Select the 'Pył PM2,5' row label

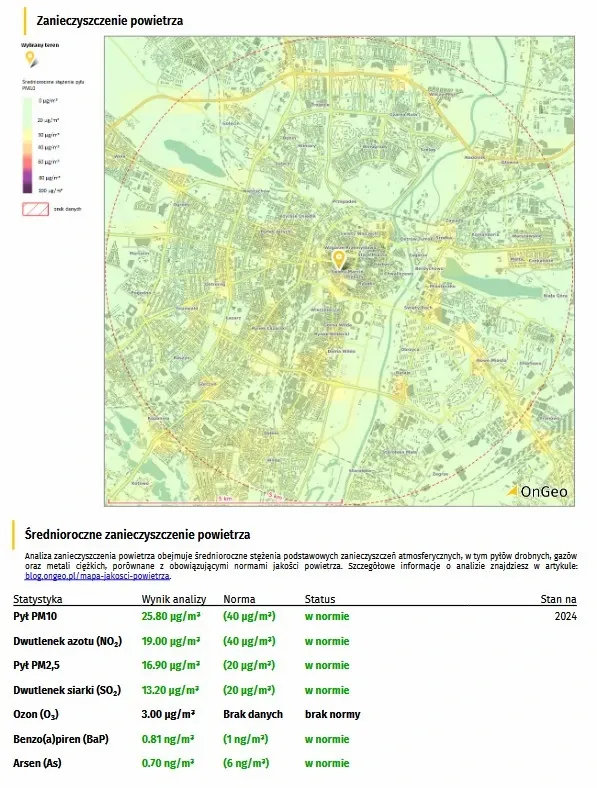tap(36, 665)
